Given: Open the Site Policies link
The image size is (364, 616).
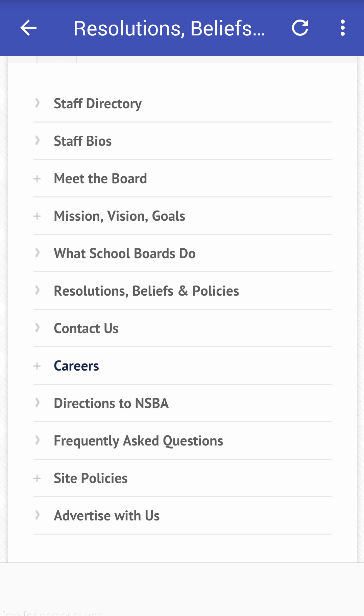Looking at the screenshot, I should pyautogui.click(x=90, y=478).
